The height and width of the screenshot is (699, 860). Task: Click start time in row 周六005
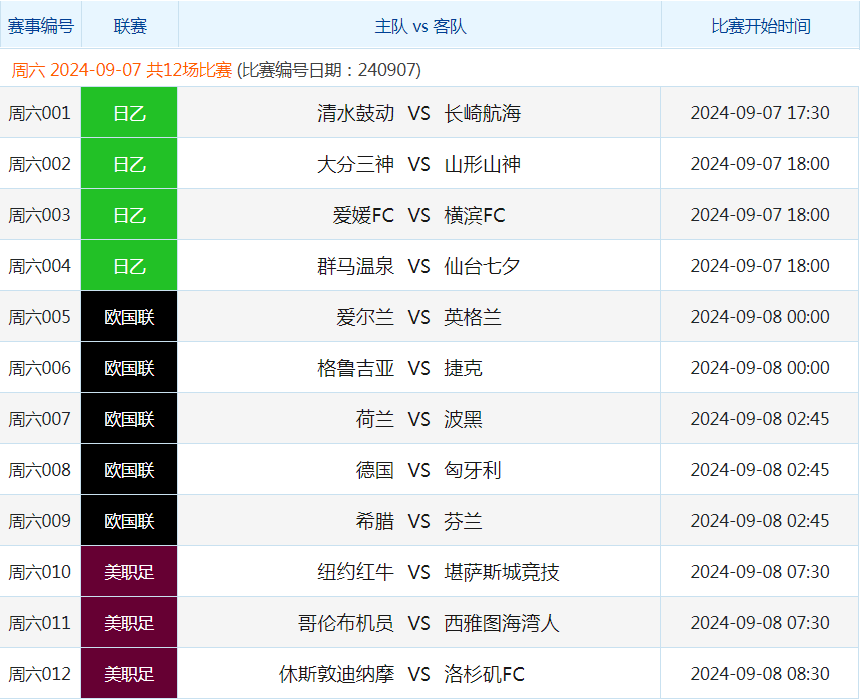[x=760, y=317]
